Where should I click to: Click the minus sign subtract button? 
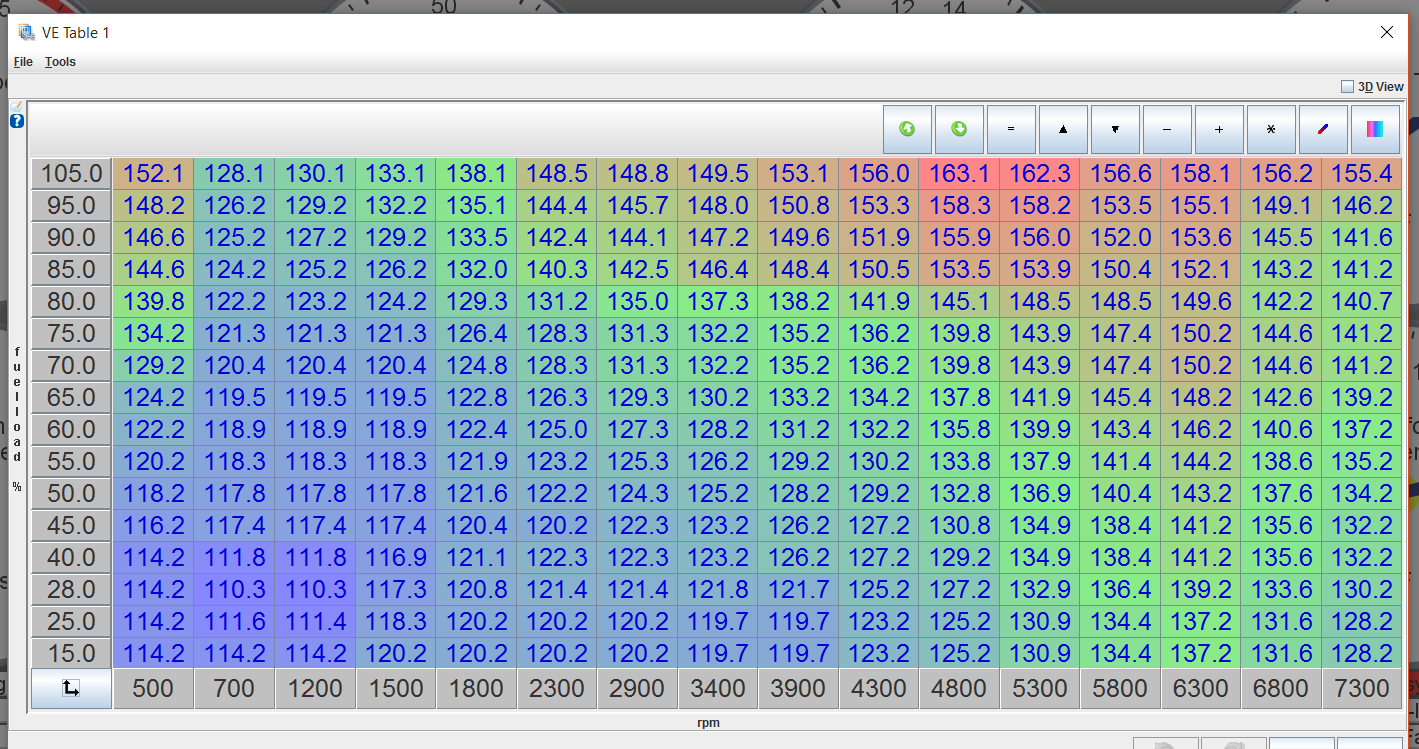(x=1167, y=130)
